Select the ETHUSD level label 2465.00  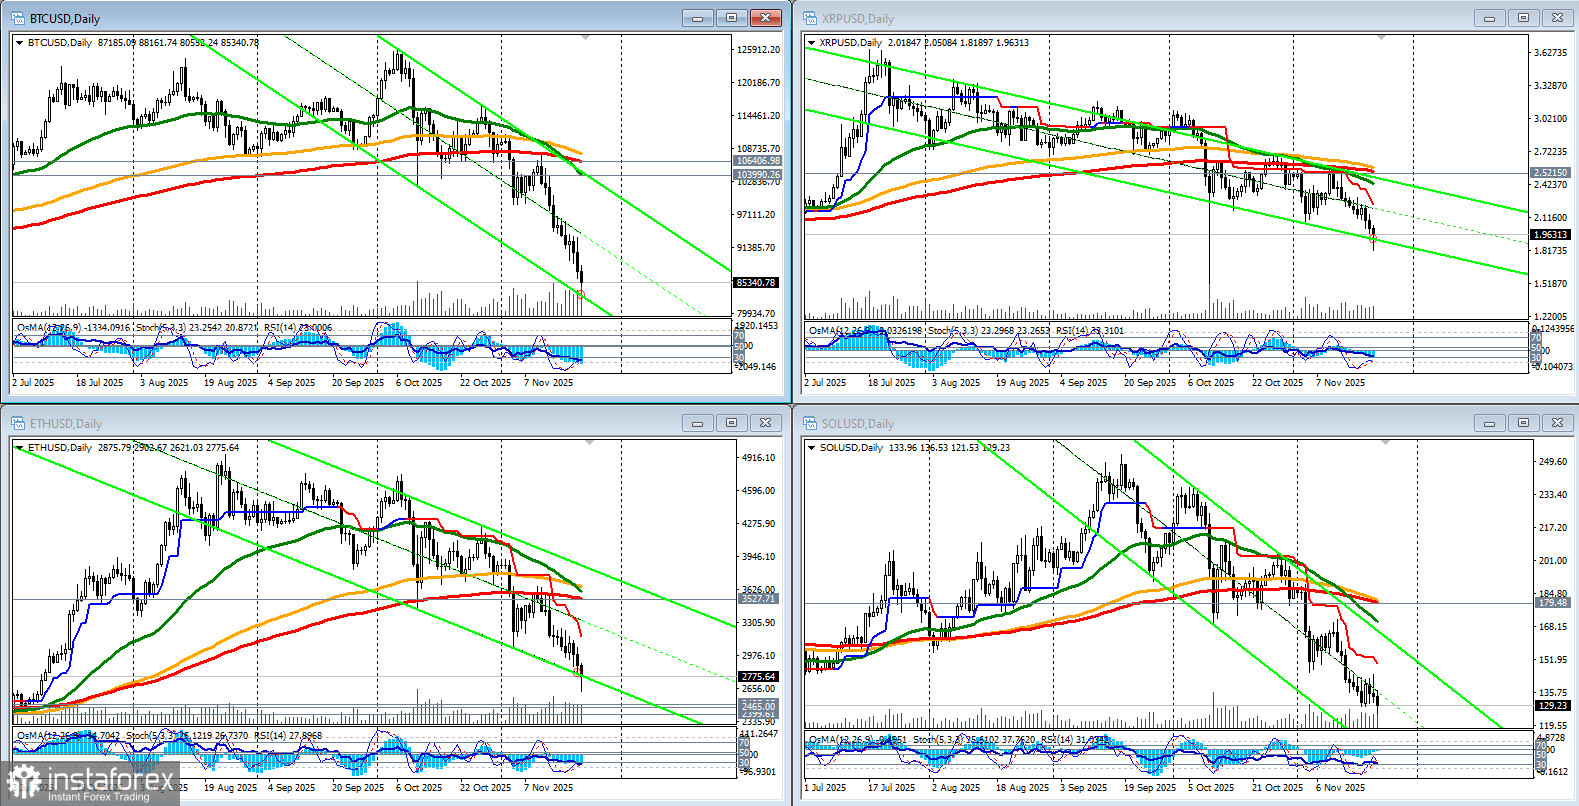click(x=758, y=707)
